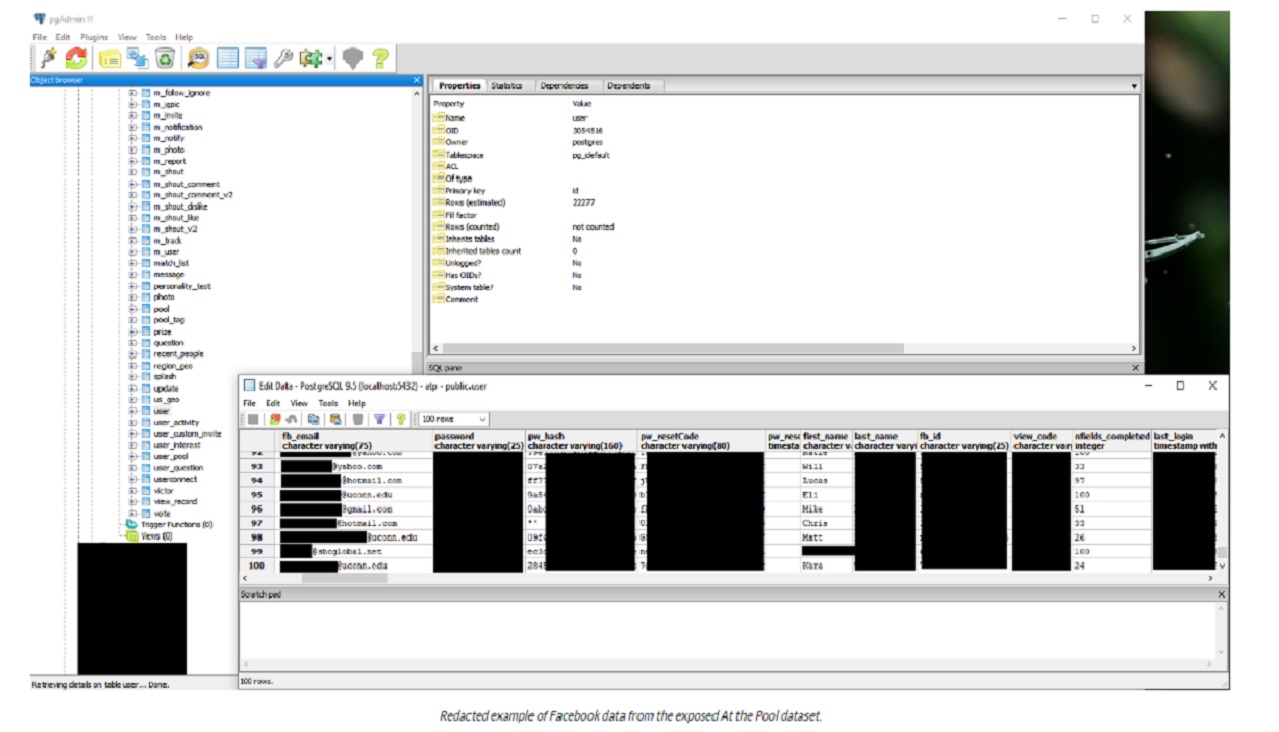Viewport: 1279px width, 732px height.
Task: Open the Plugins menu in pgAdmin
Action: (x=94, y=37)
